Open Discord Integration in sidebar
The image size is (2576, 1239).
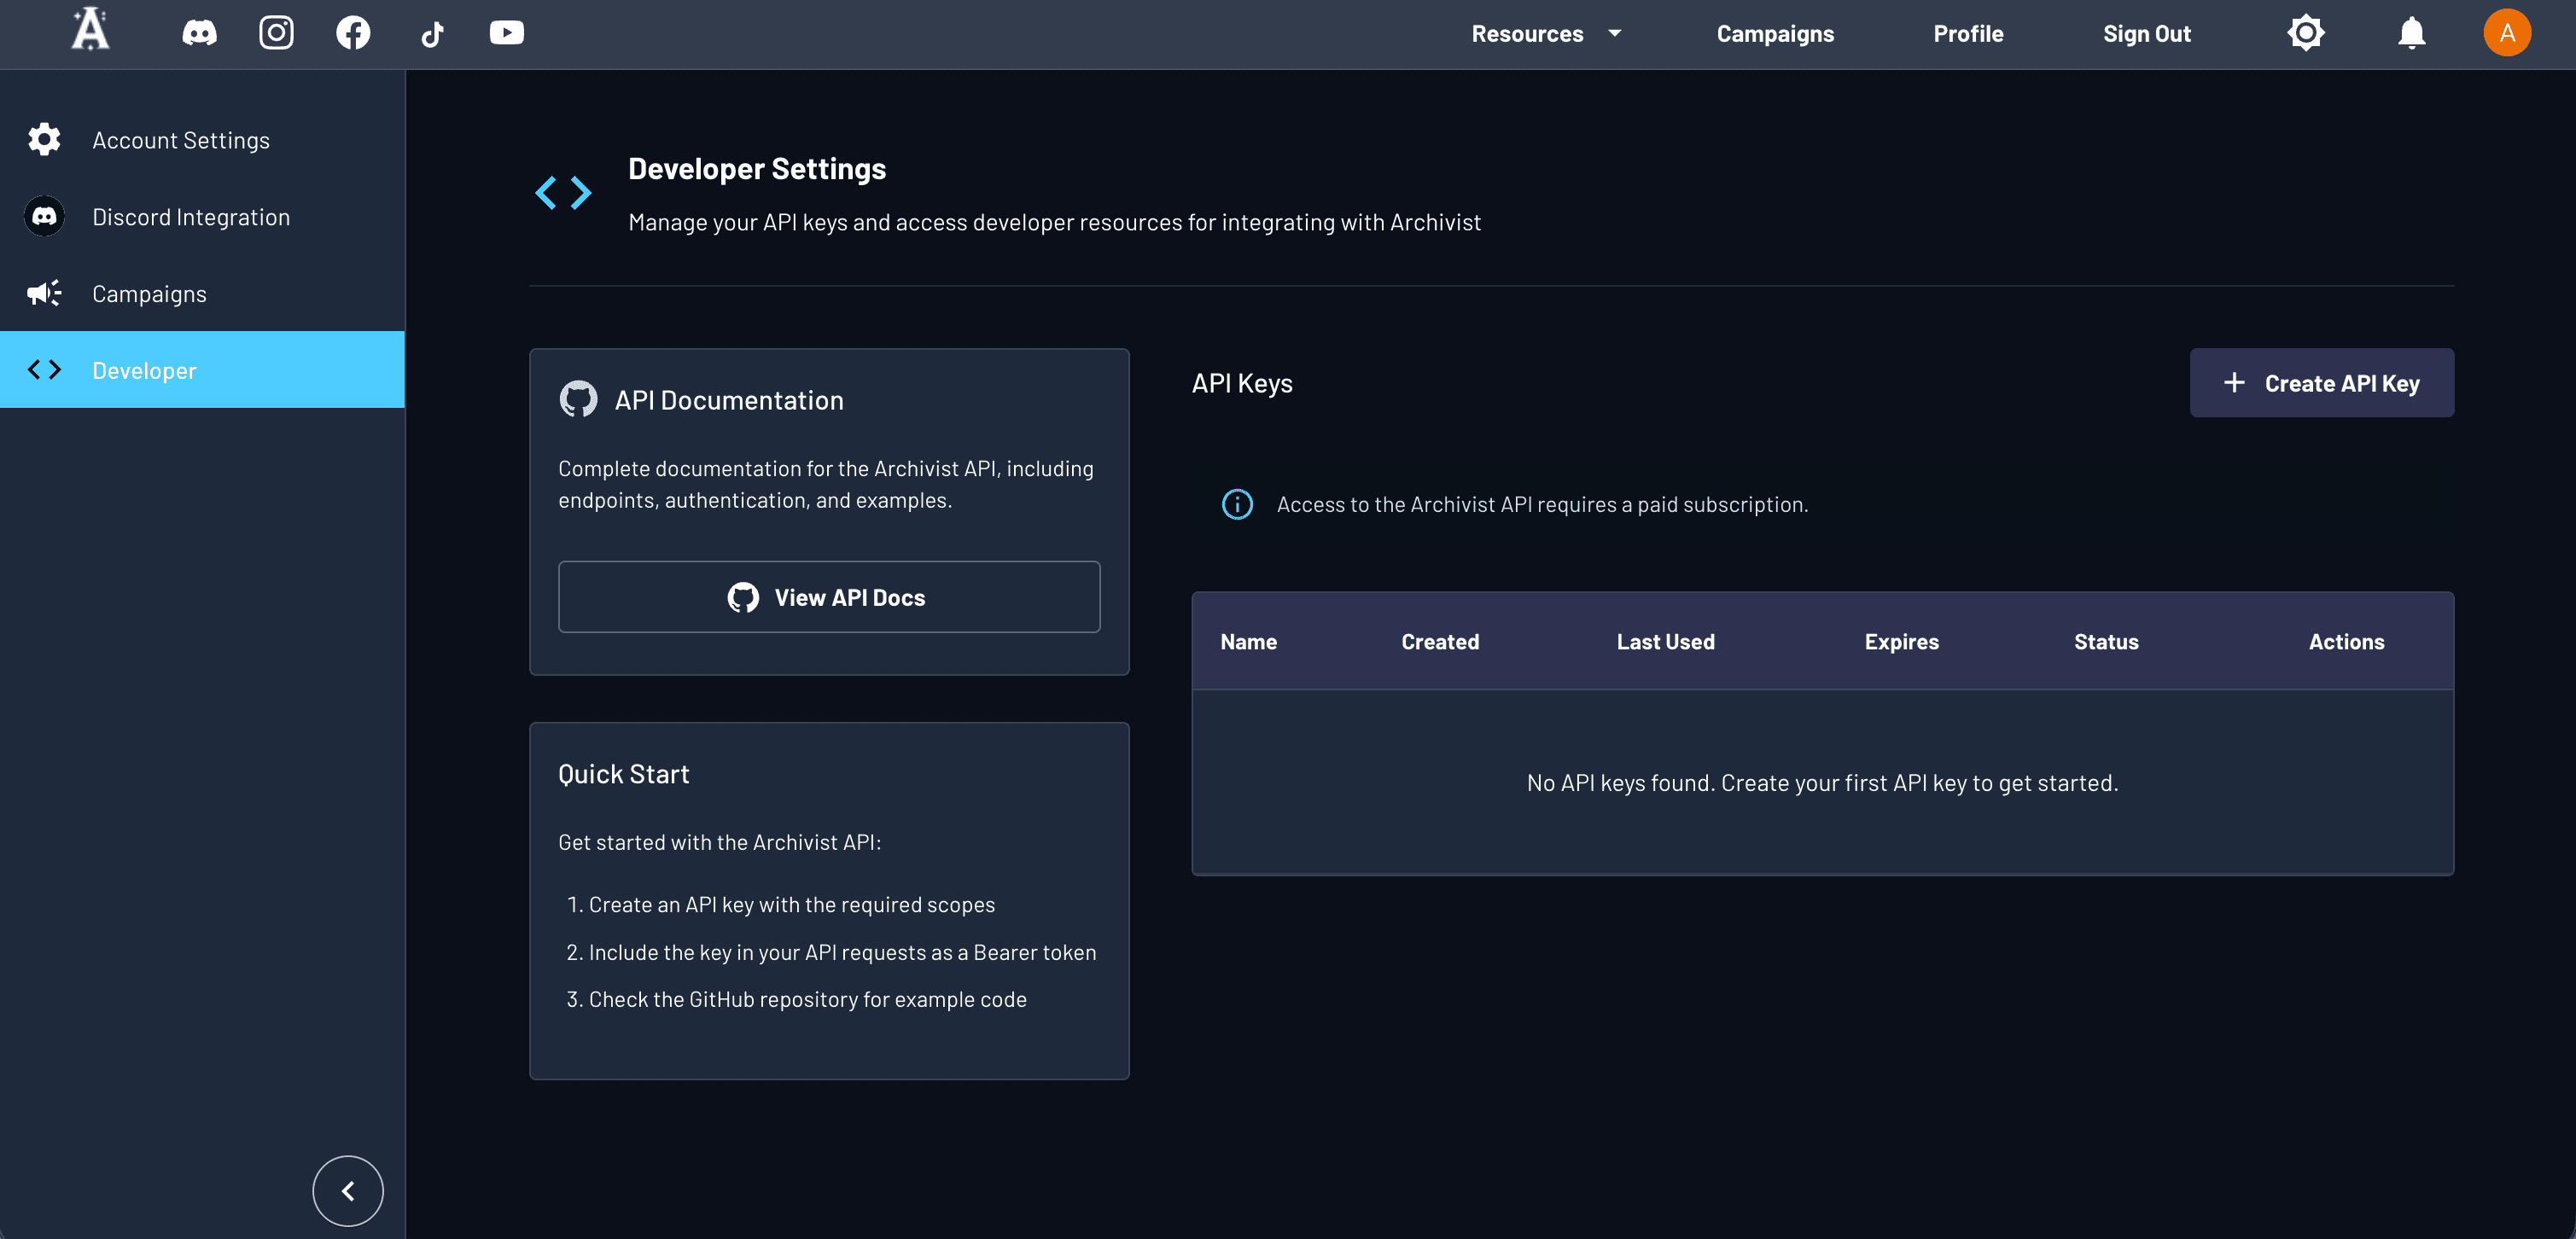pyautogui.click(x=191, y=217)
